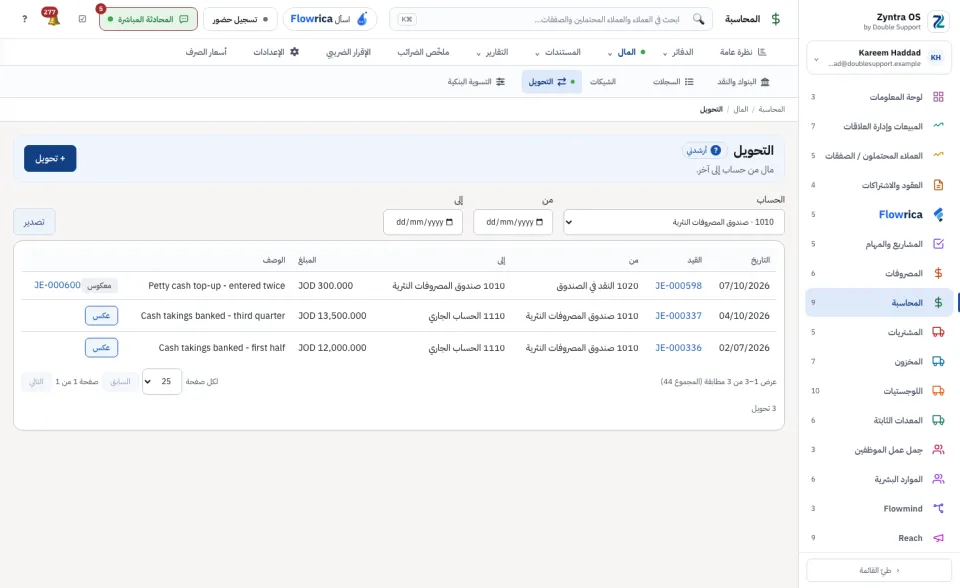Expand the Kareem Haddad account switcher

pyautogui.click(x=879, y=58)
